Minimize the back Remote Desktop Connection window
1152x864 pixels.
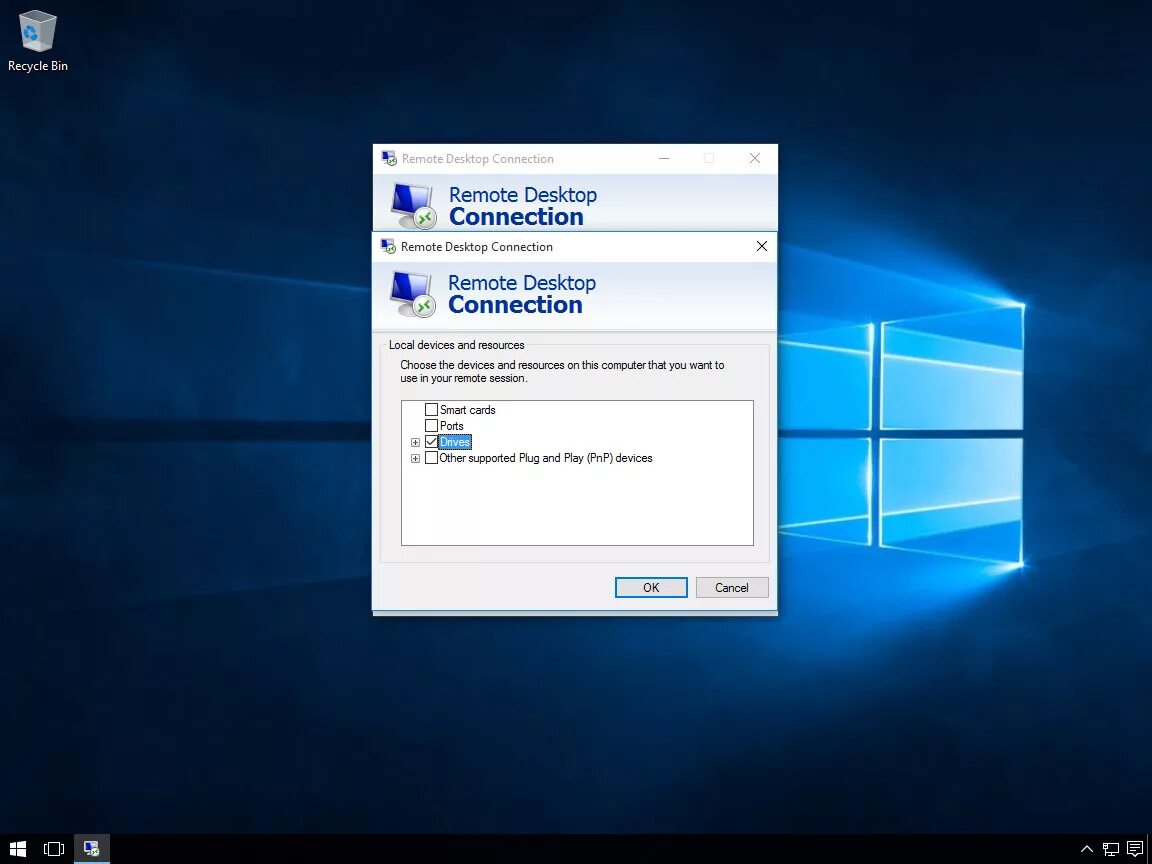663,158
